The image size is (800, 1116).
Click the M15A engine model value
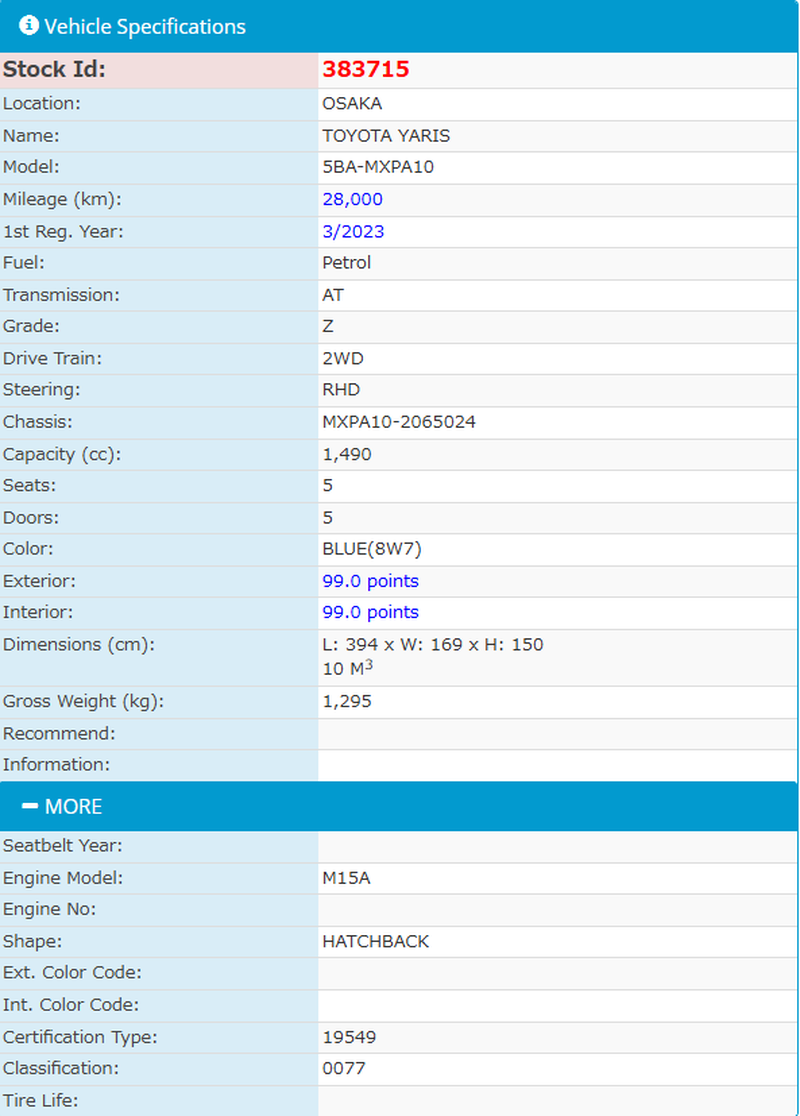(346, 878)
